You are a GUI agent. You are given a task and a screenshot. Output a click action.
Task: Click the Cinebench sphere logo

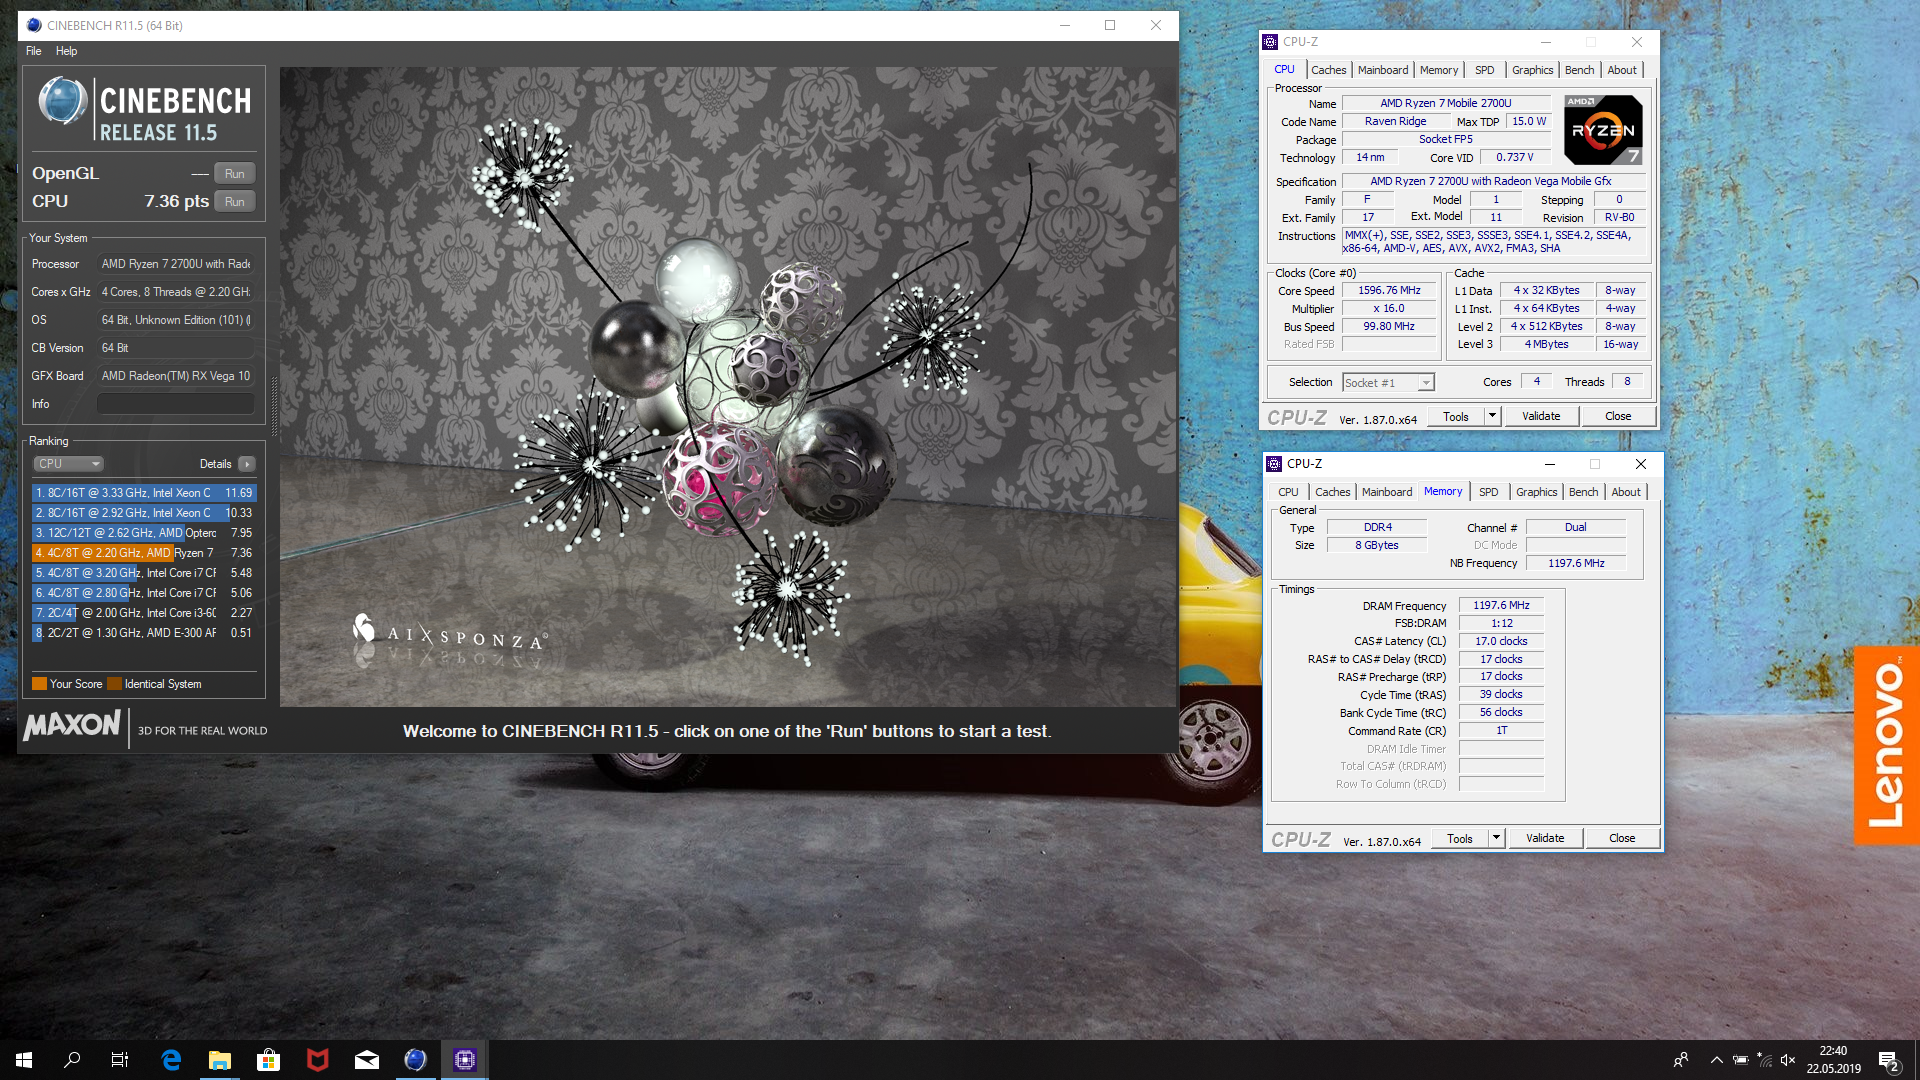click(x=62, y=101)
